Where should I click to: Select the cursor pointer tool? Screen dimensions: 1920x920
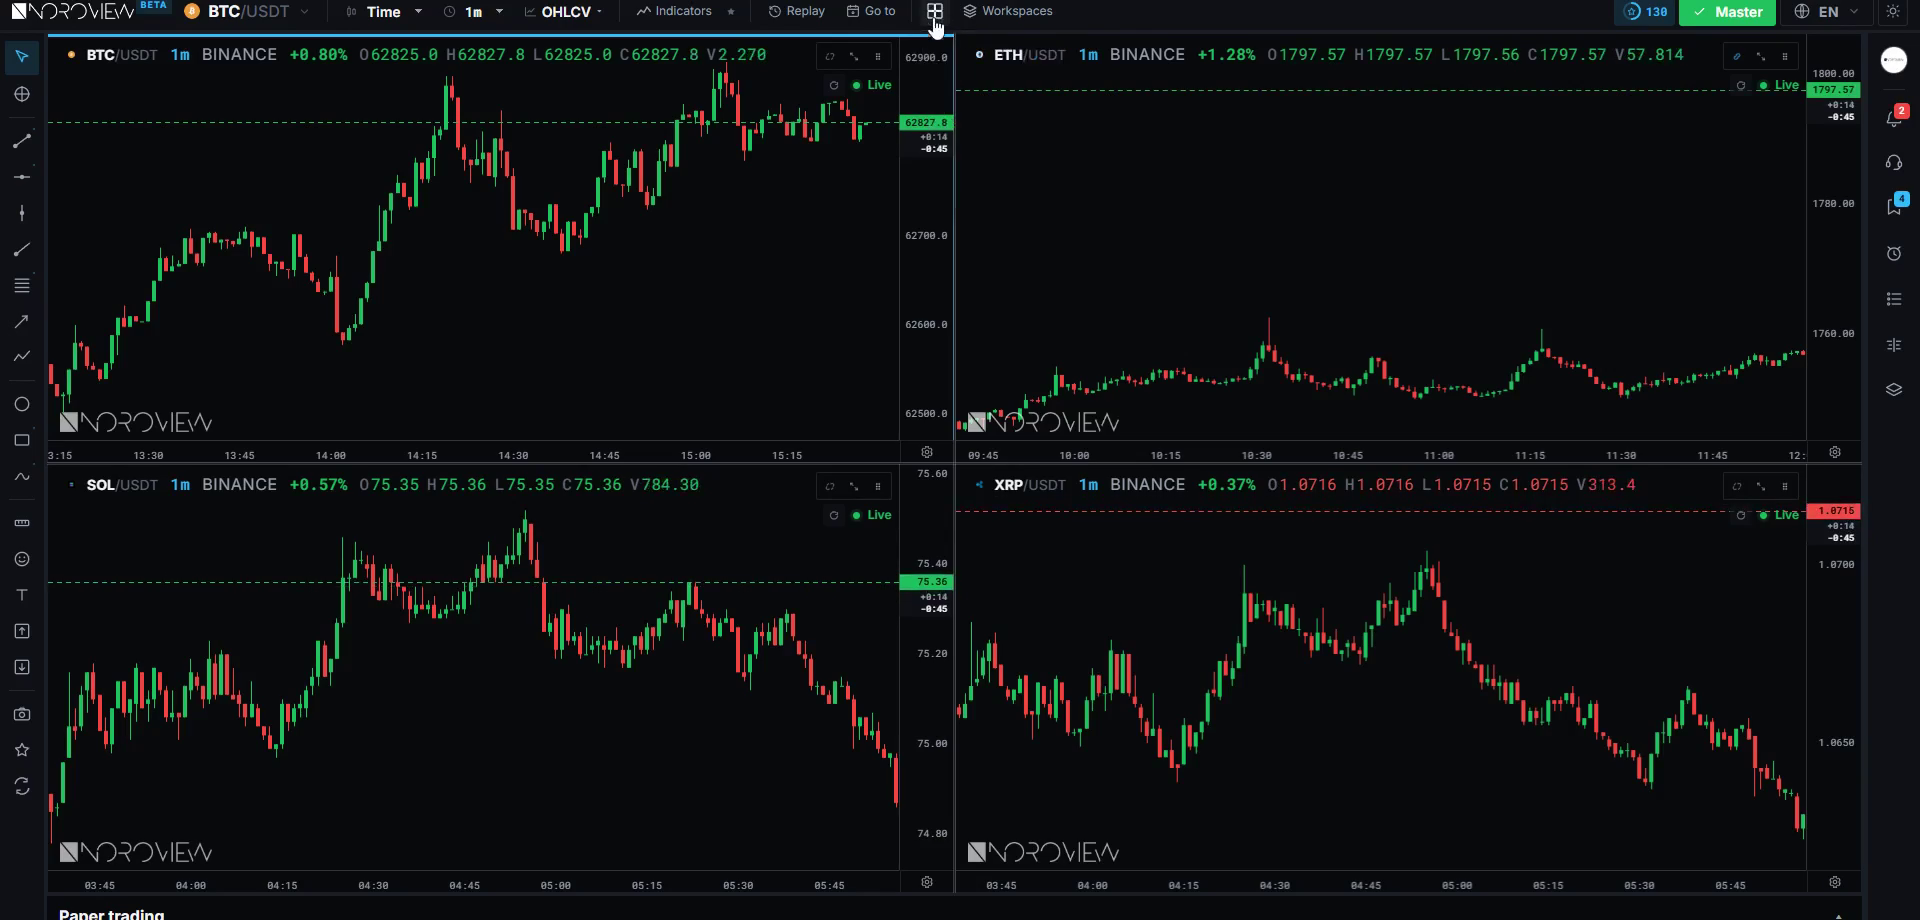[22, 57]
